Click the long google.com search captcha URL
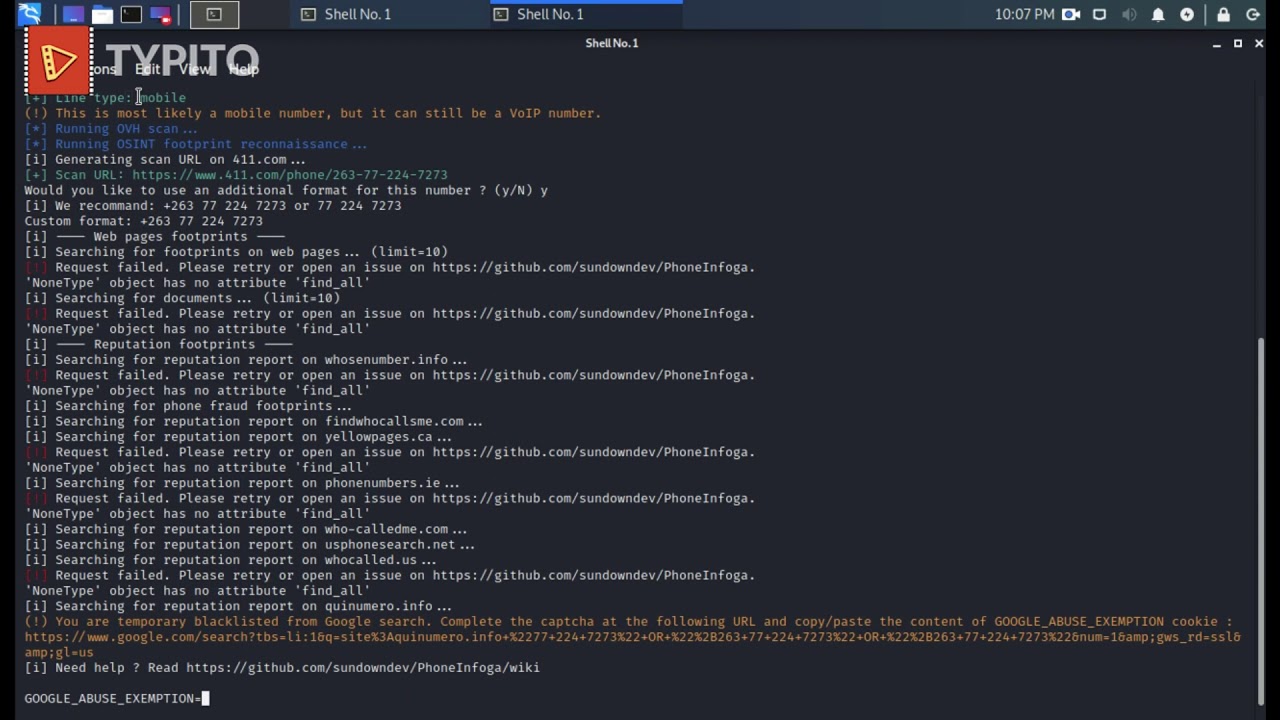 (x=632, y=644)
